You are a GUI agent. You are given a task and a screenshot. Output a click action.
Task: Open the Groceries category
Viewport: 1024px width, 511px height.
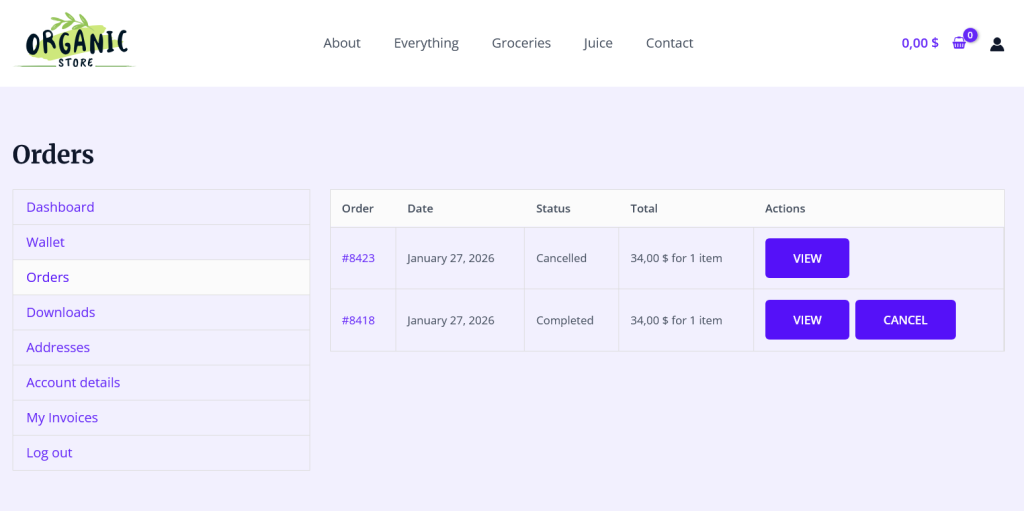(x=521, y=43)
